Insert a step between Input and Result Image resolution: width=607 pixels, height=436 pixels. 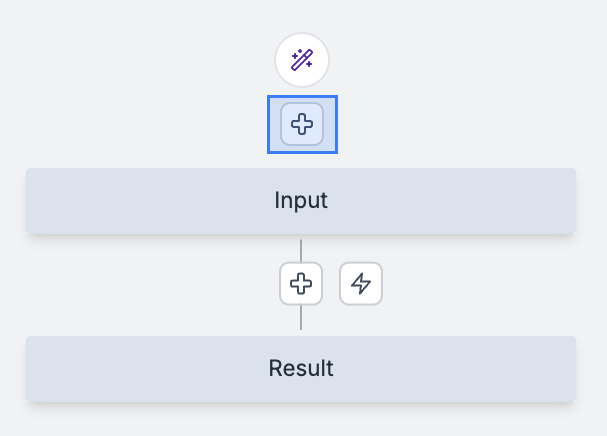(301, 284)
